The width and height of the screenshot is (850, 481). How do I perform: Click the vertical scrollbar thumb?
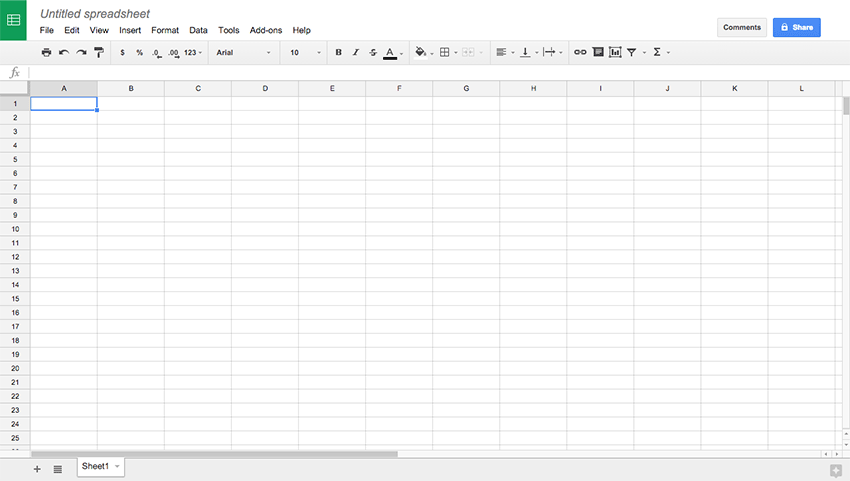[x=846, y=106]
